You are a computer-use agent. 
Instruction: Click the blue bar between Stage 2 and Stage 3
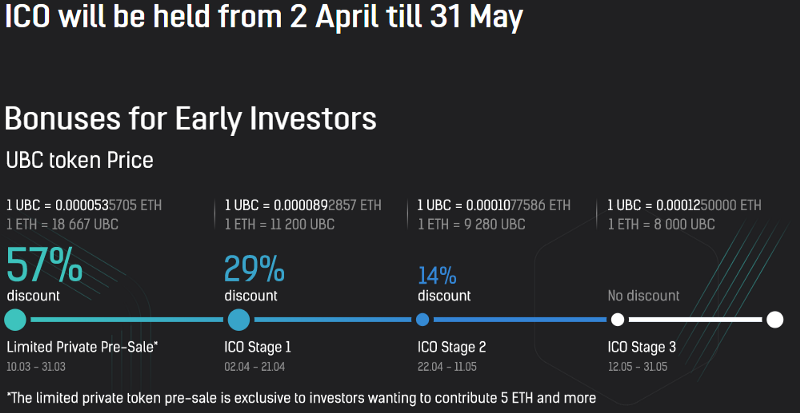520,320
